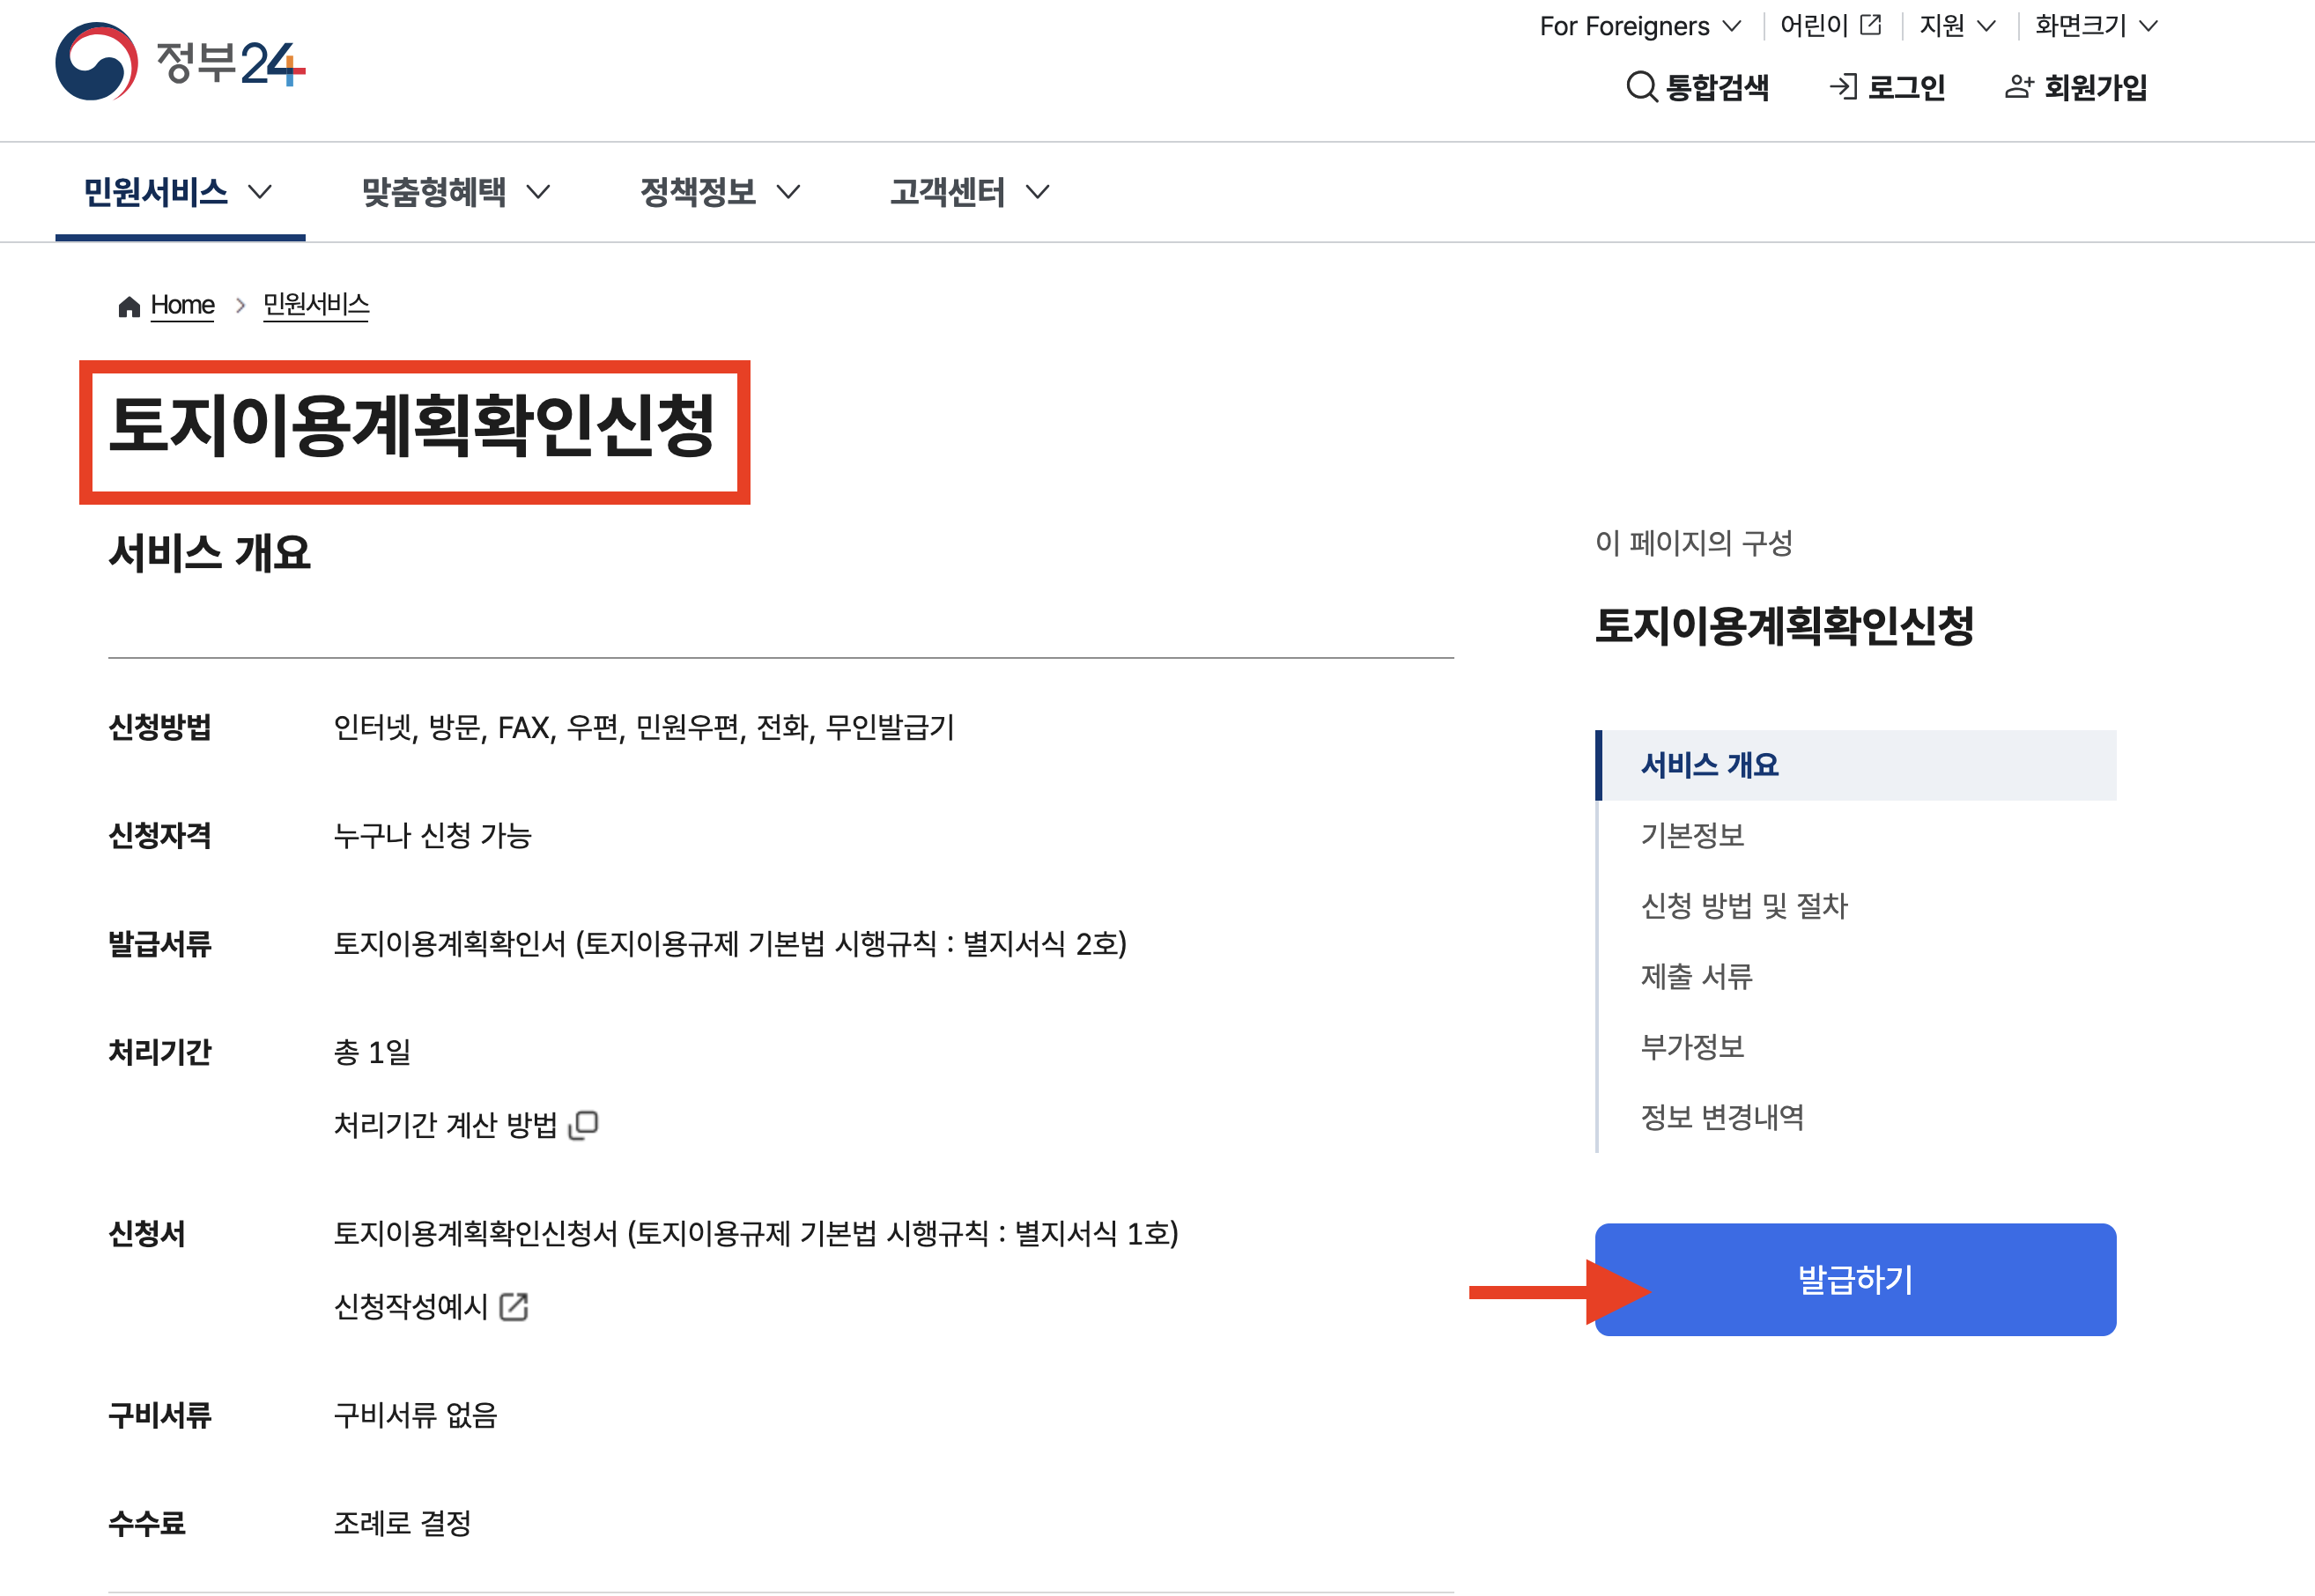Jump to 기본정보 section in sidebar
The width and height of the screenshot is (2315, 1596).
pos(1692,835)
